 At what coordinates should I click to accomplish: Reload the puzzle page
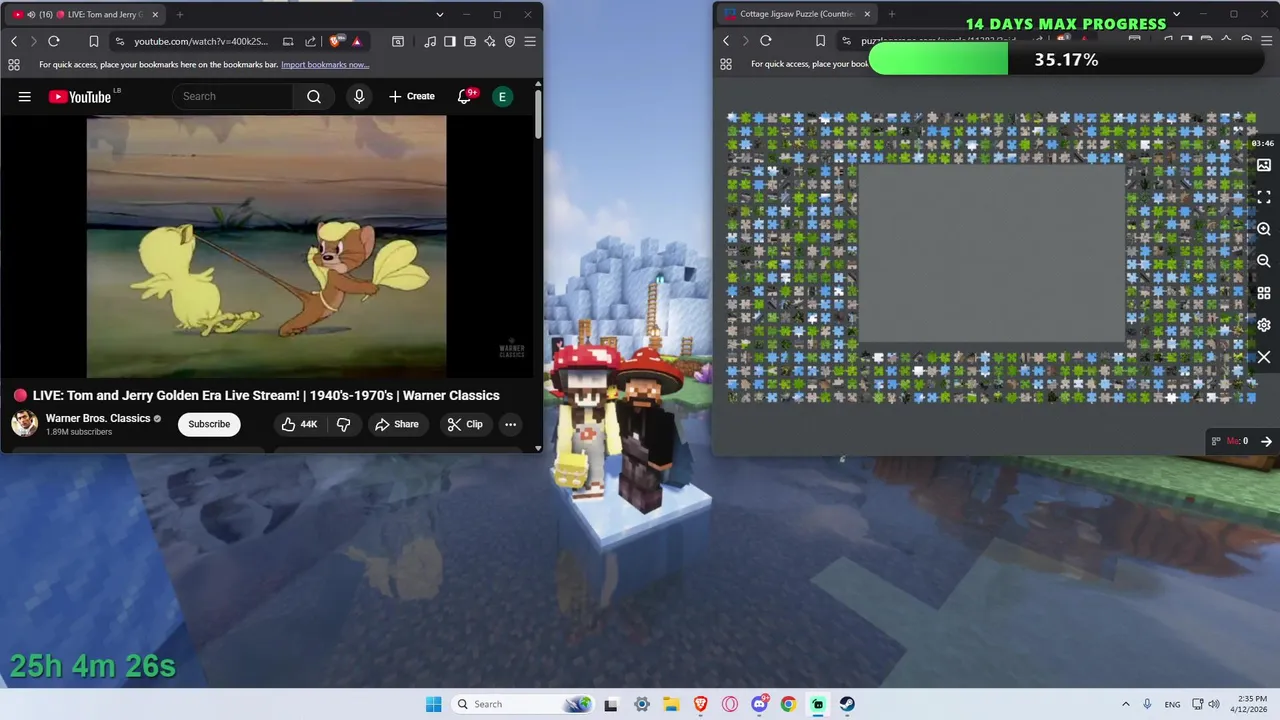tap(766, 41)
